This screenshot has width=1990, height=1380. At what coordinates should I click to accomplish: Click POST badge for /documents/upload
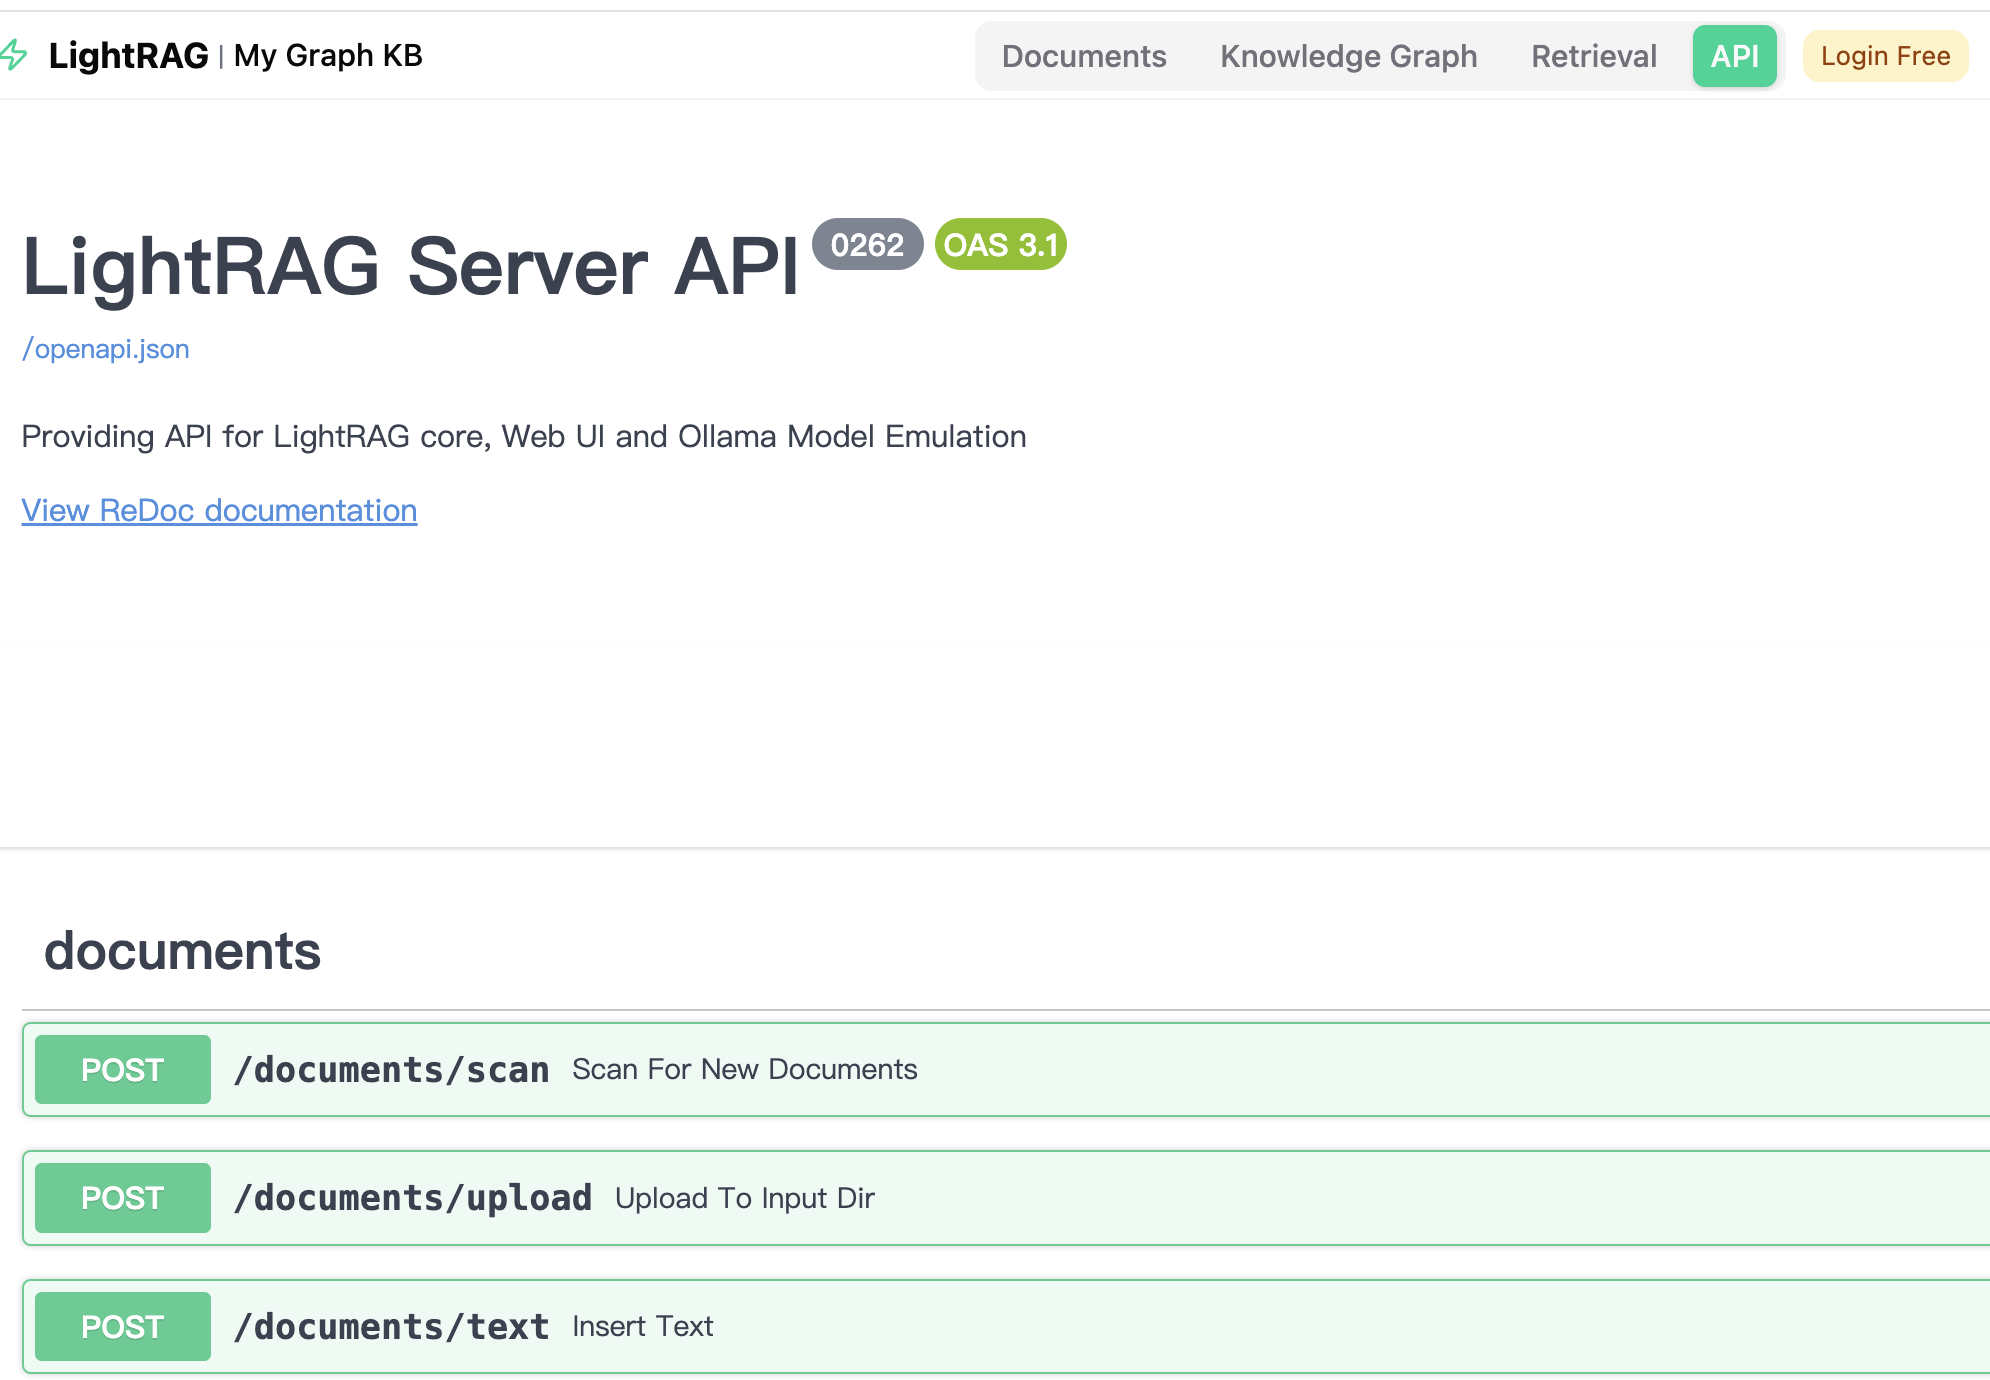point(122,1198)
